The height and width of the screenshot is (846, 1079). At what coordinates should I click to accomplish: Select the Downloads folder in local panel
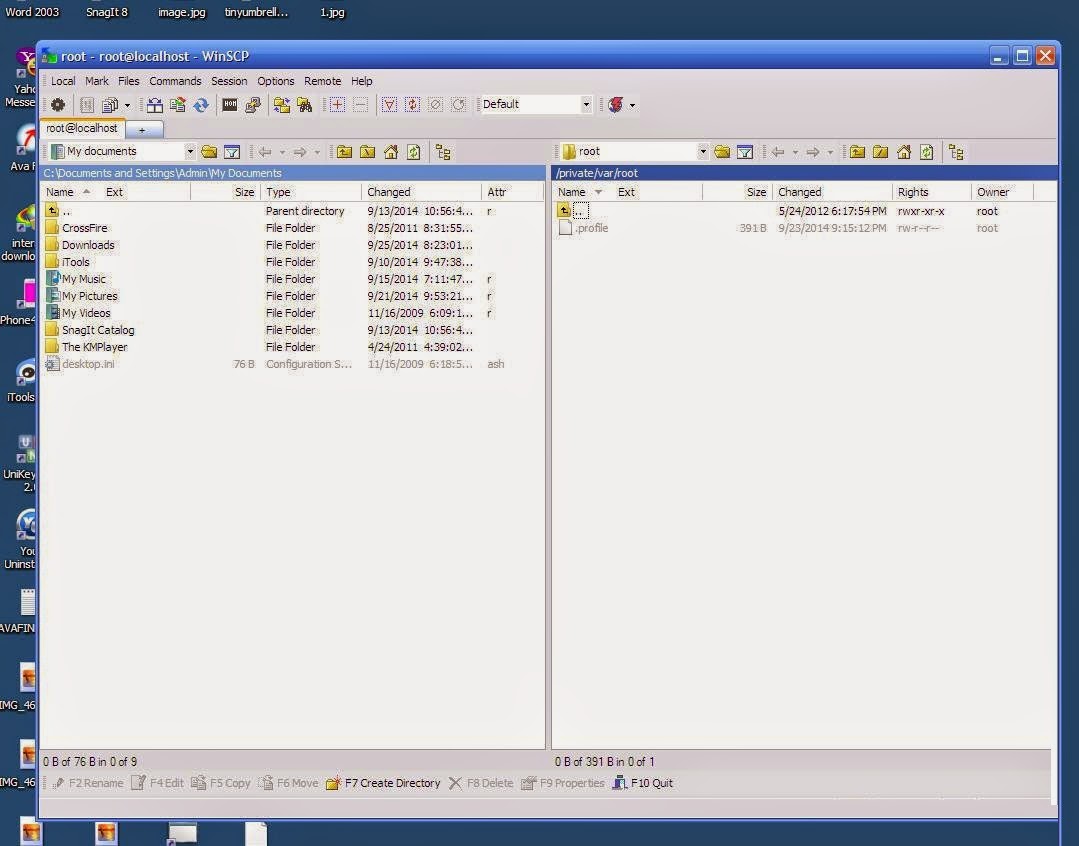(x=88, y=245)
